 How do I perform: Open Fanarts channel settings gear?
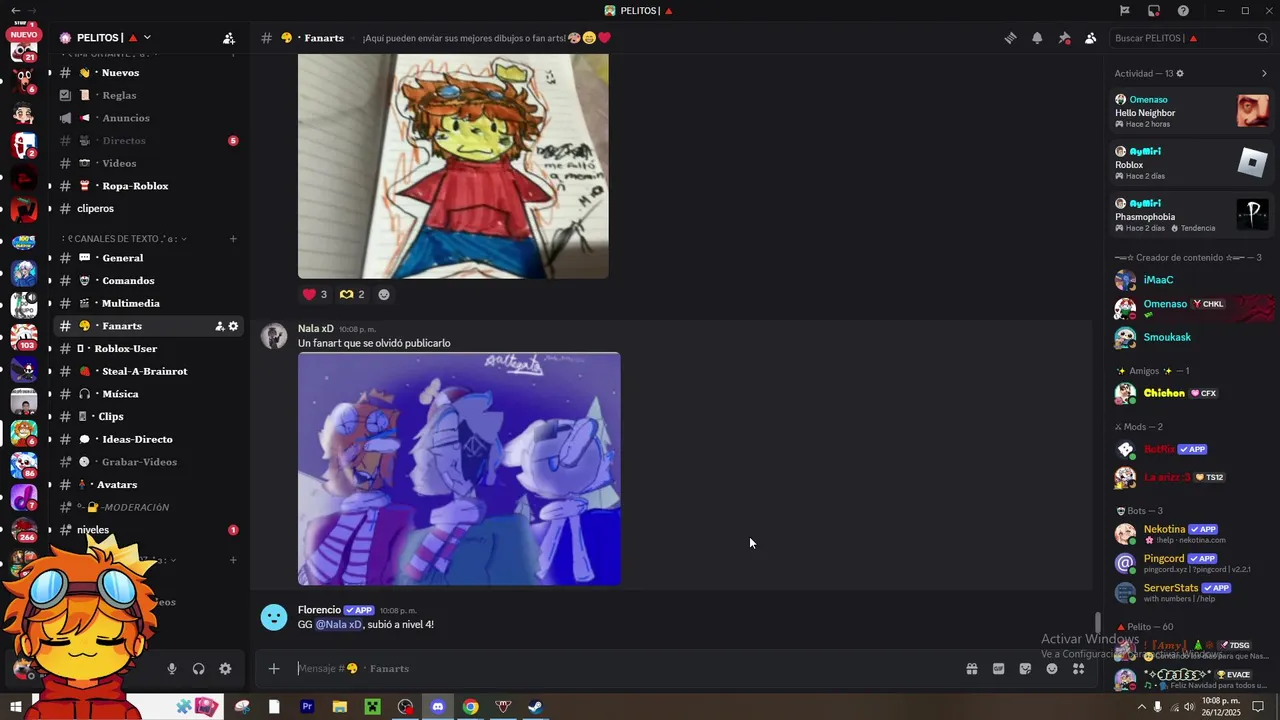click(233, 326)
